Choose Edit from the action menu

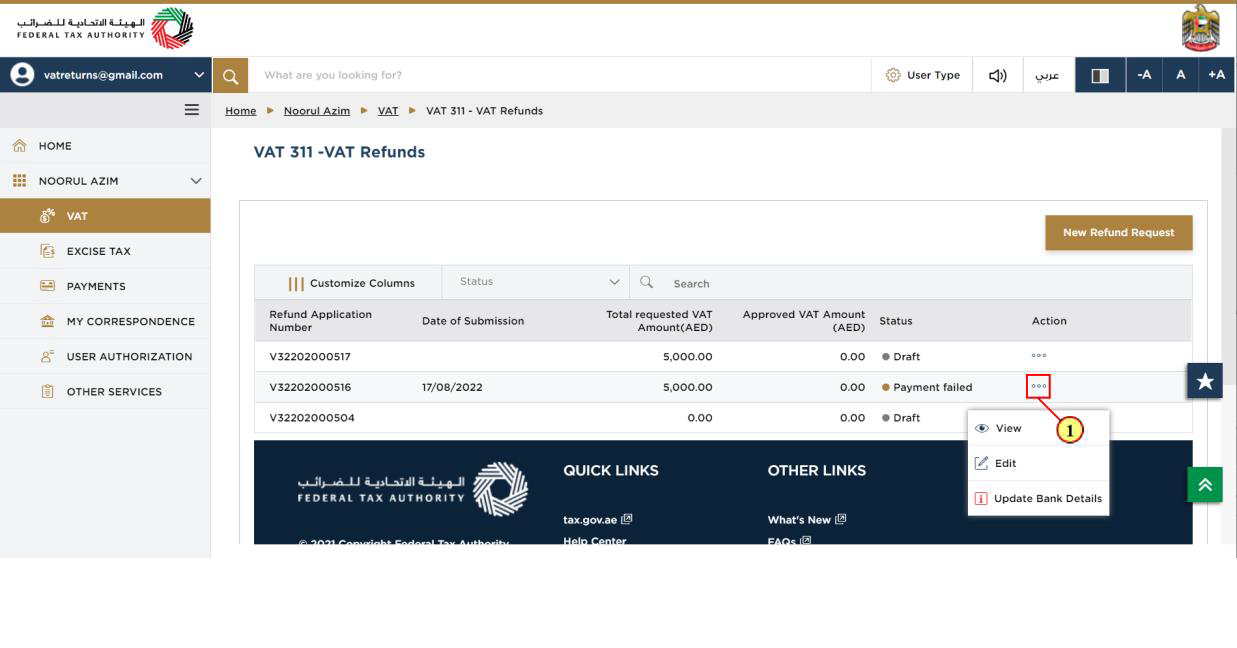1038,463
